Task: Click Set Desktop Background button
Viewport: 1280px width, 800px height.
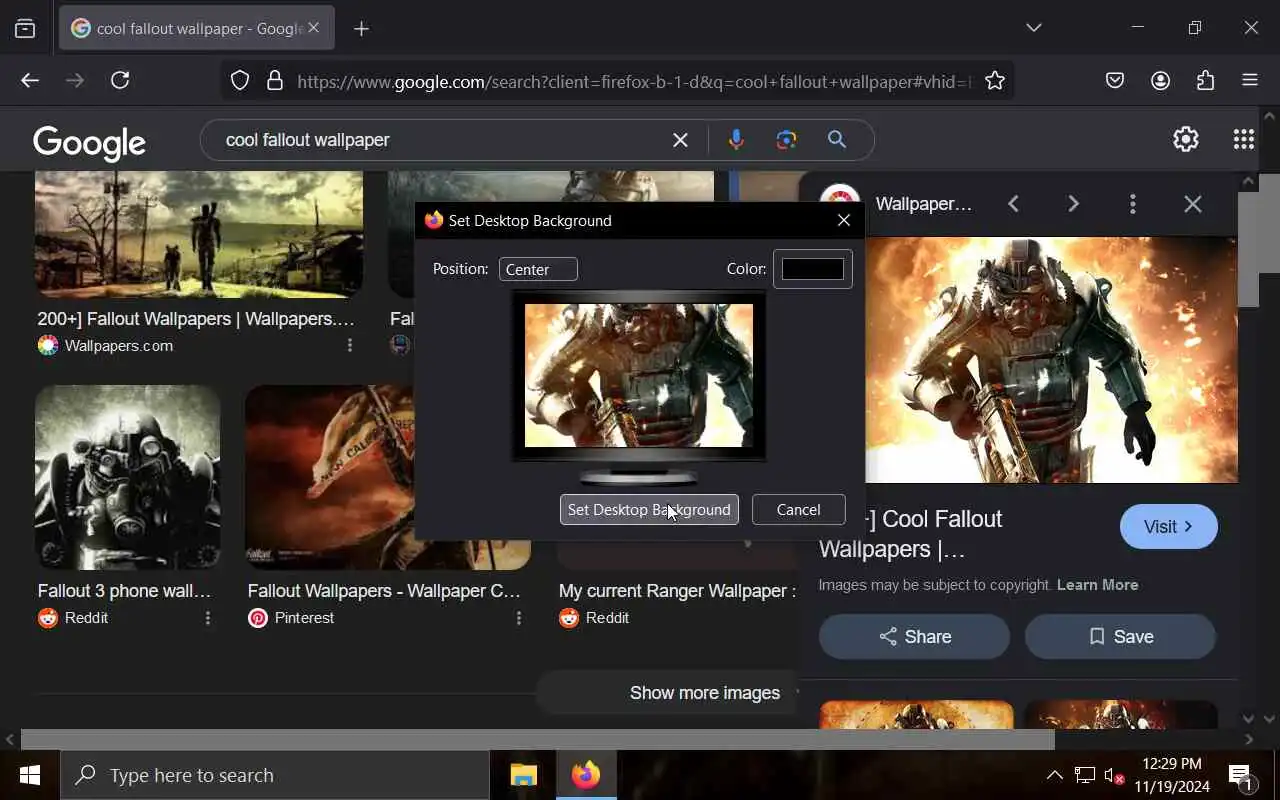Action: point(649,509)
